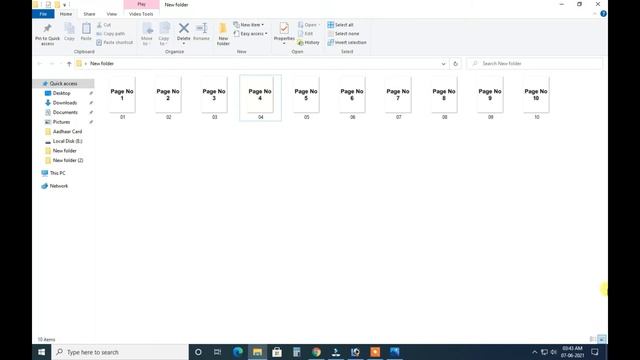Open Downloads in navigation pane

point(65,103)
